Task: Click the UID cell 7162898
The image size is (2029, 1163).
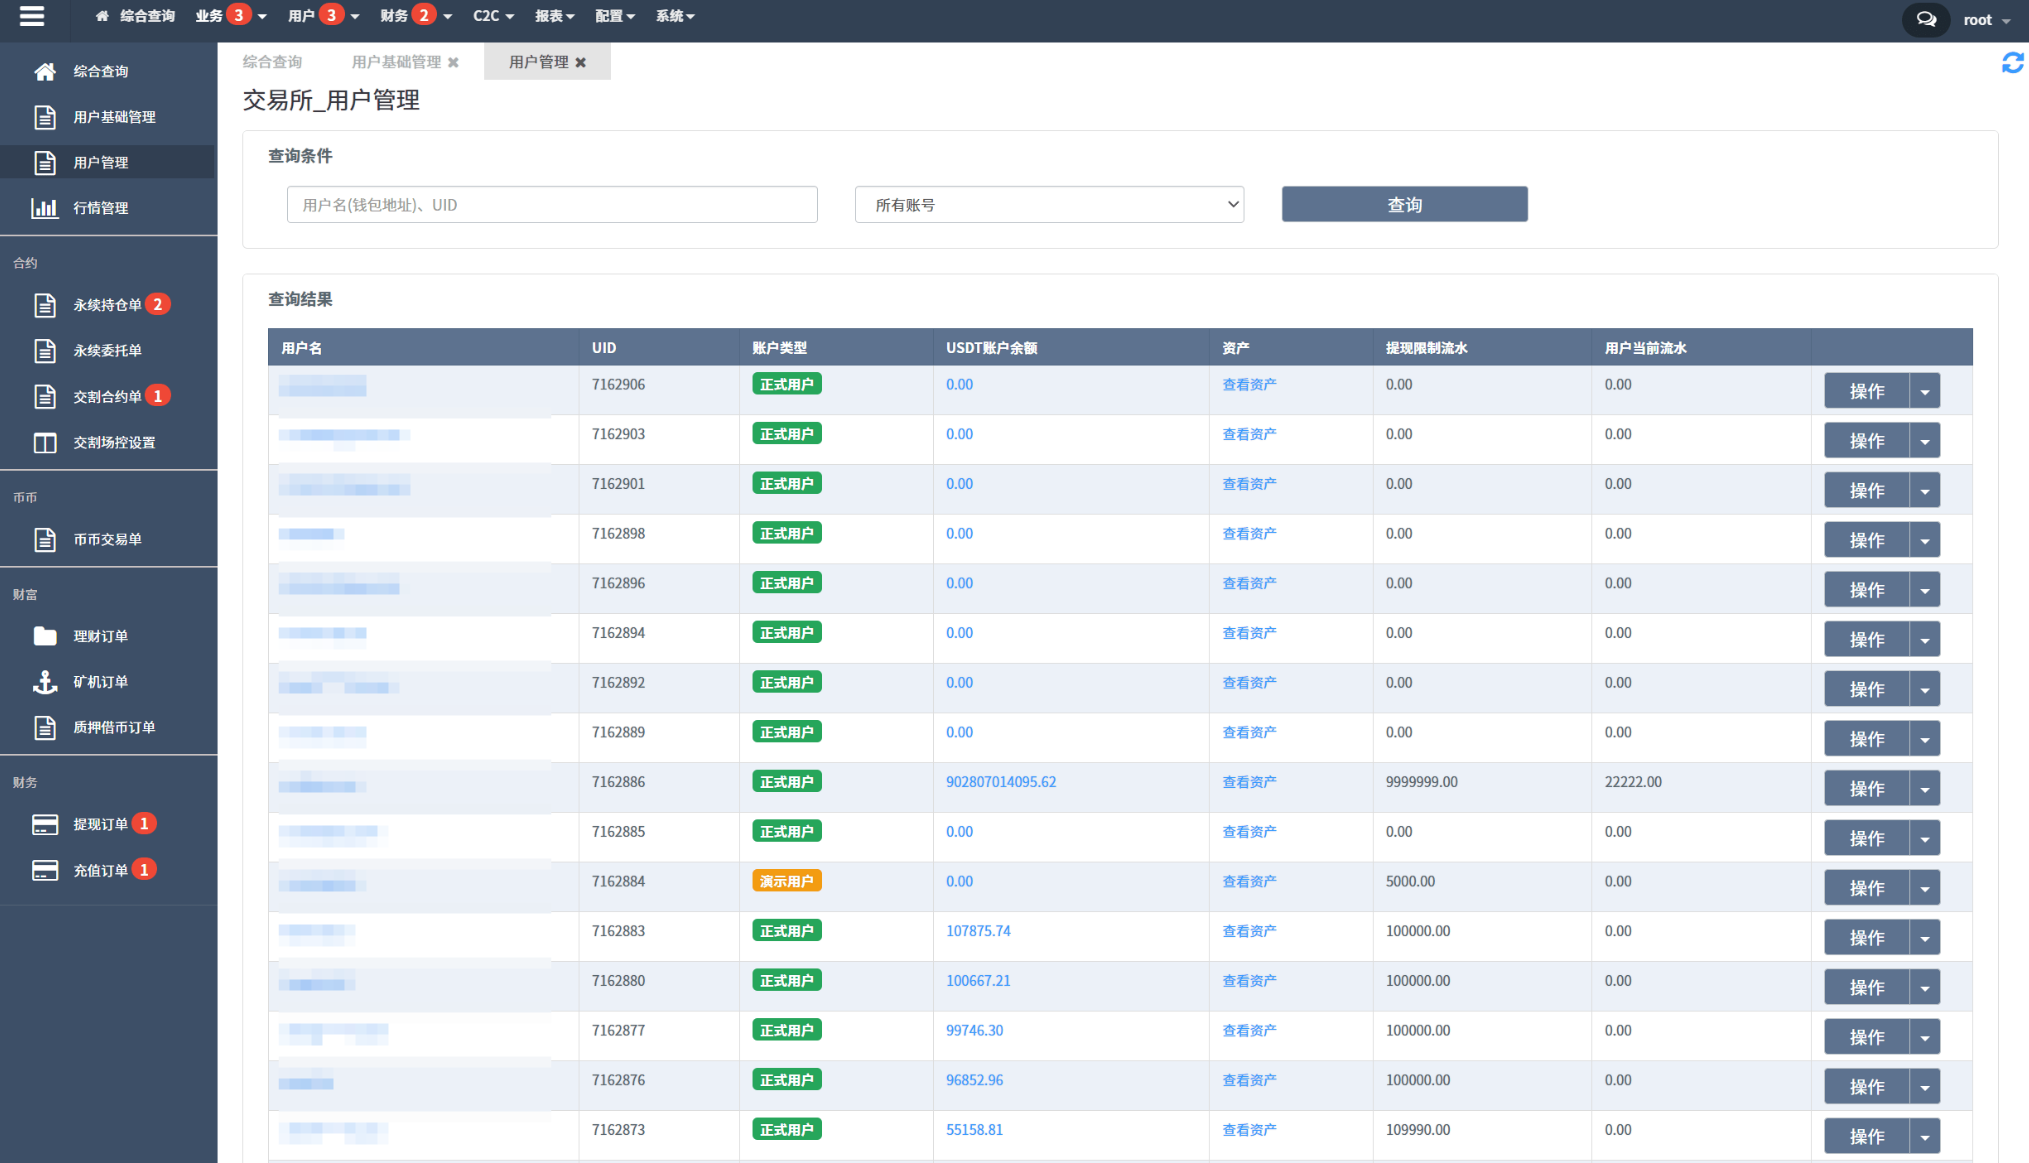Action: coord(618,533)
